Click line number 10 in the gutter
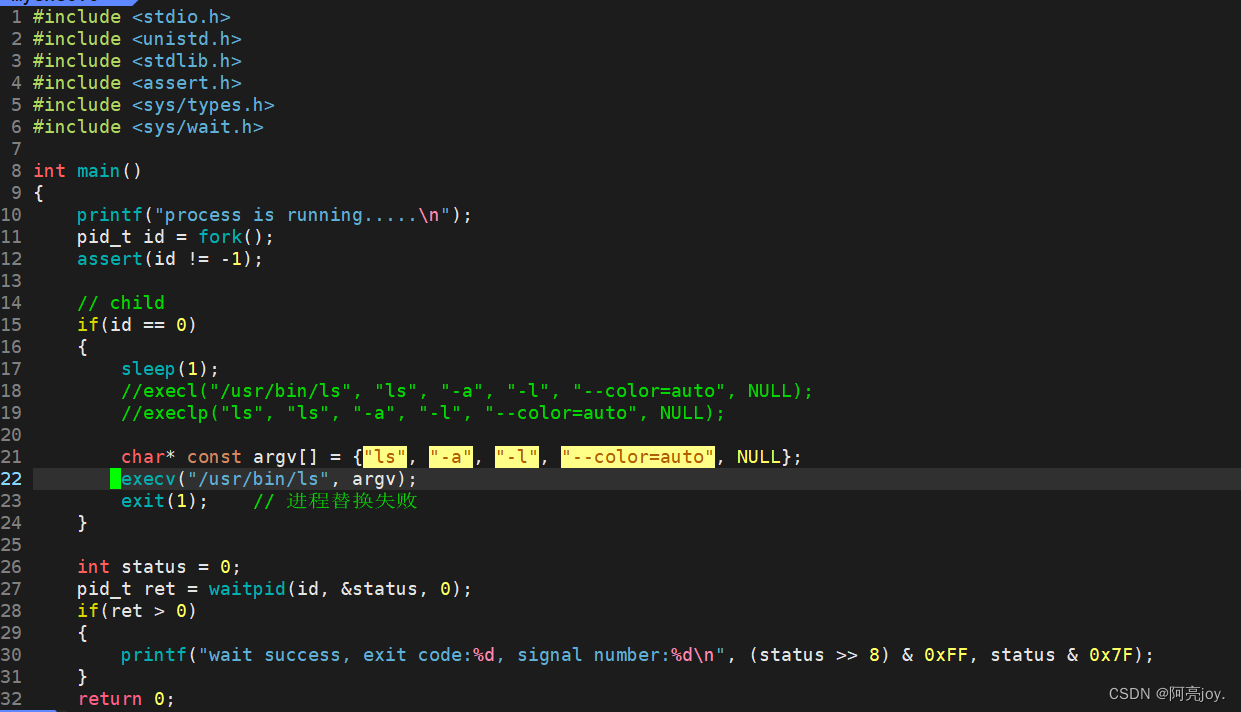 tap(11, 215)
